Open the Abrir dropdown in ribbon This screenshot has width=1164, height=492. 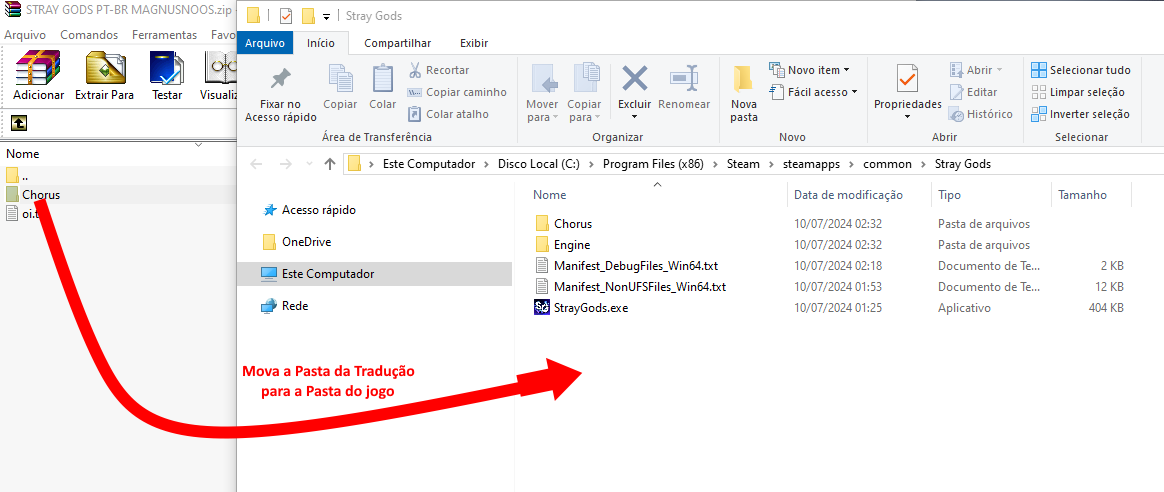[x=976, y=70]
